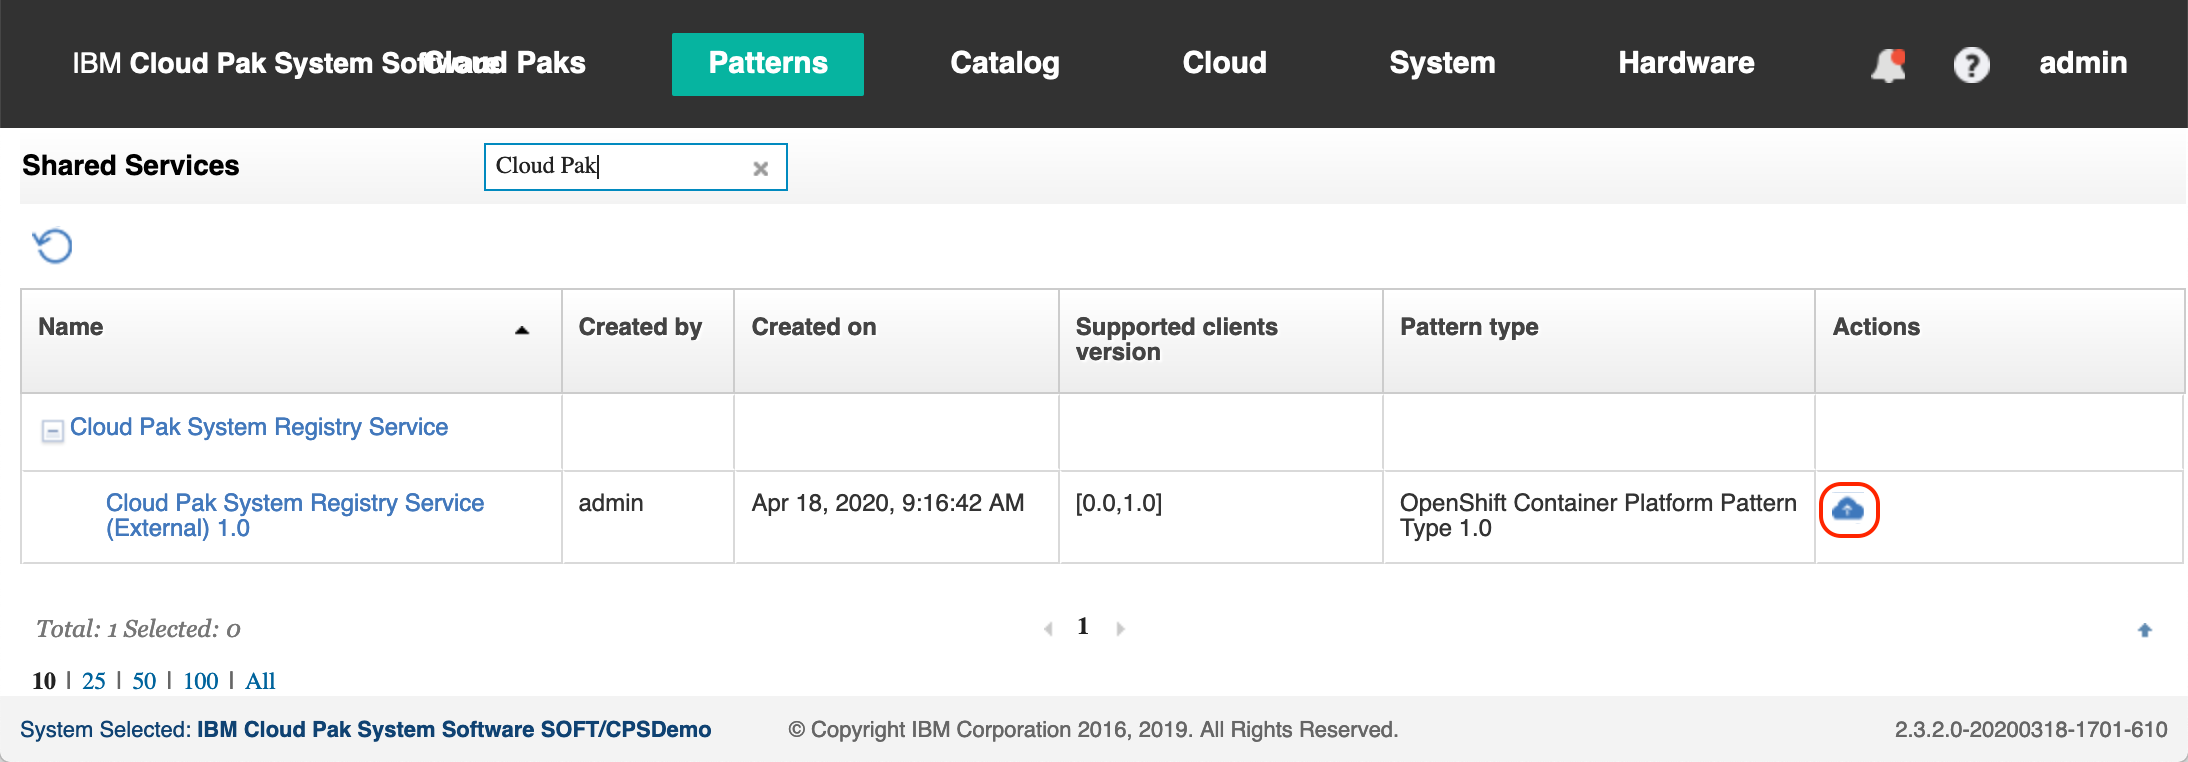The image size is (2188, 762).
Task: Click the Actions column header
Action: click(x=2000, y=341)
